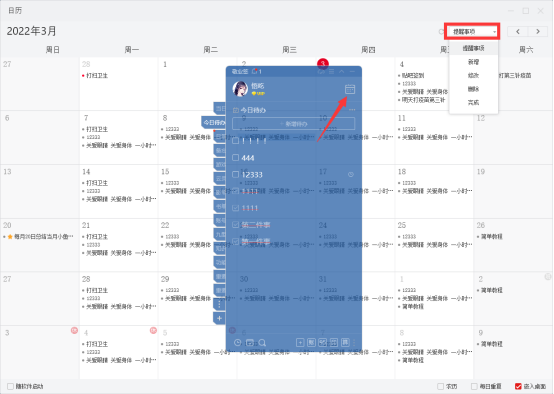
Task: Select 新增 from the dropdown list
Action: coord(473,62)
